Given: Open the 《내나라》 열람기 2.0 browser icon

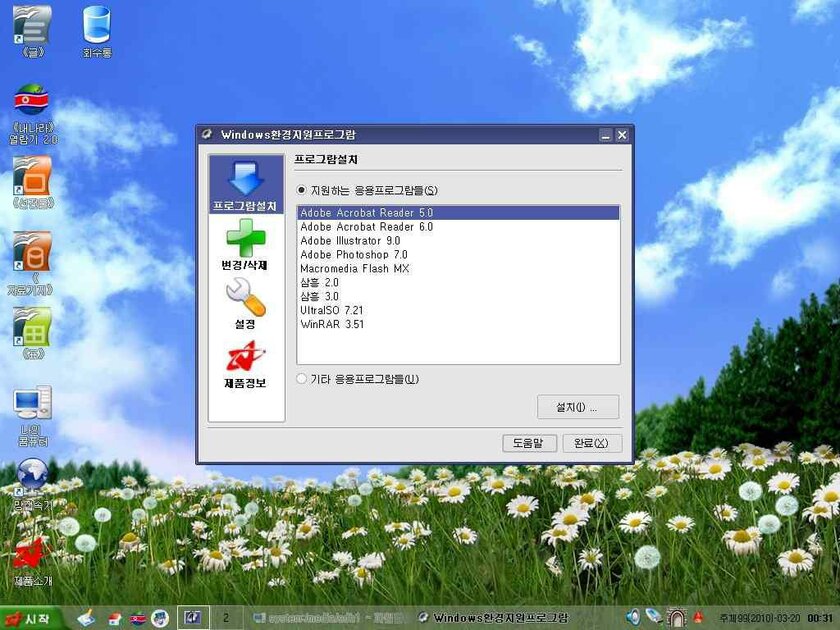Looking at the screenshot, I should (x=32, y=115).
